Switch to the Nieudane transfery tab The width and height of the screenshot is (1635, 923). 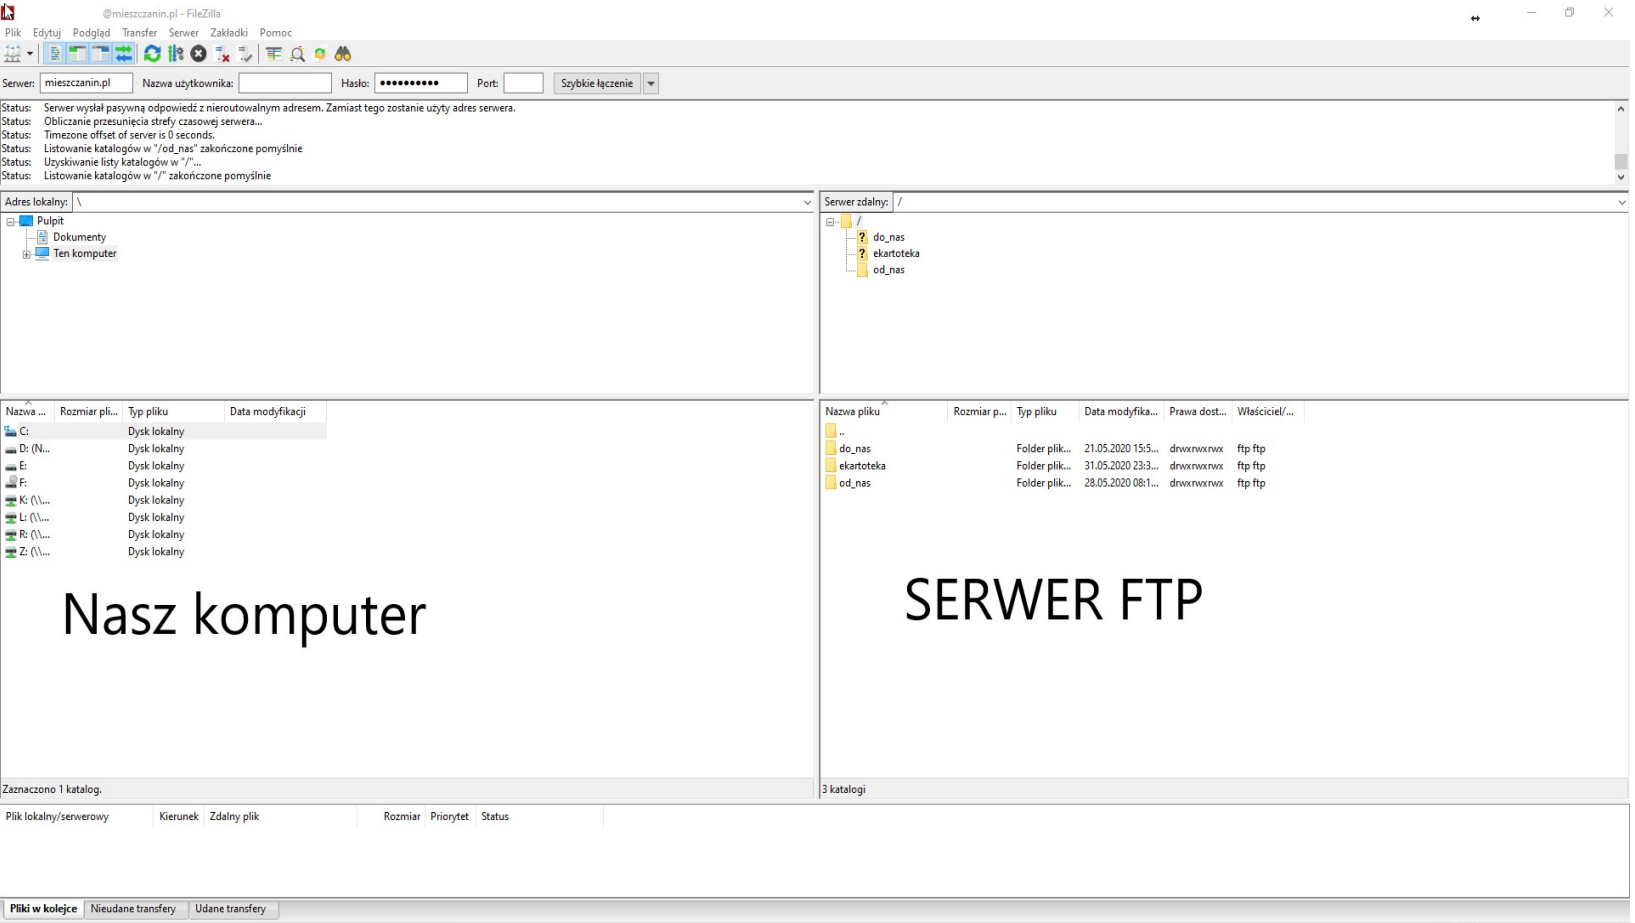coord(133,909)
